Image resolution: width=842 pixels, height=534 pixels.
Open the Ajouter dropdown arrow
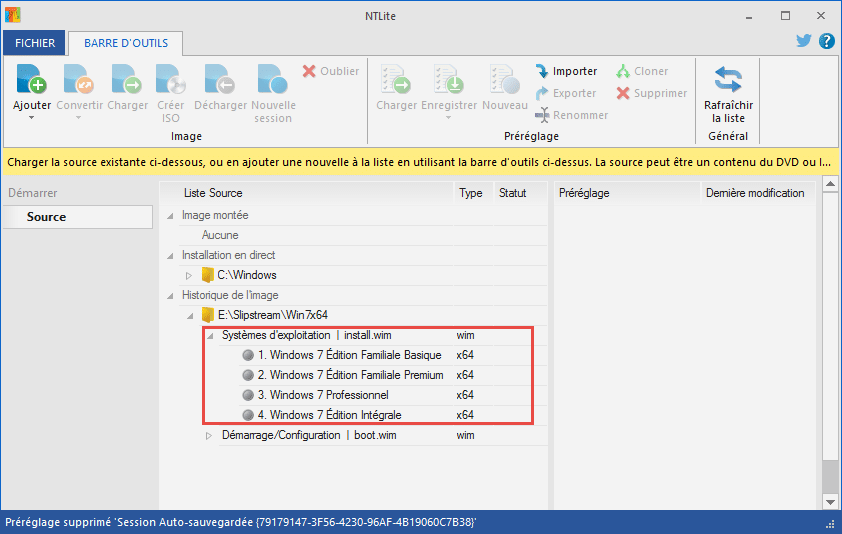tap(31, 118)
